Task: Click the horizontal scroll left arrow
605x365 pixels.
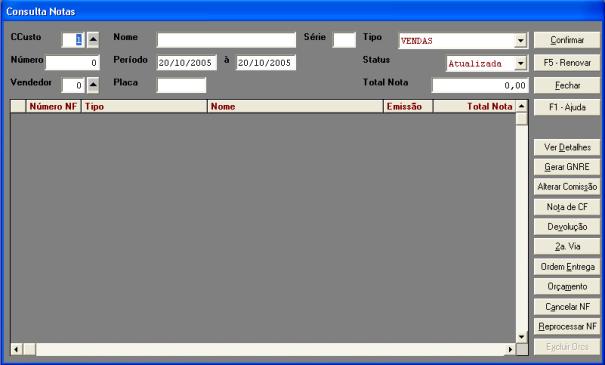Action: click(x=16, y=350)
